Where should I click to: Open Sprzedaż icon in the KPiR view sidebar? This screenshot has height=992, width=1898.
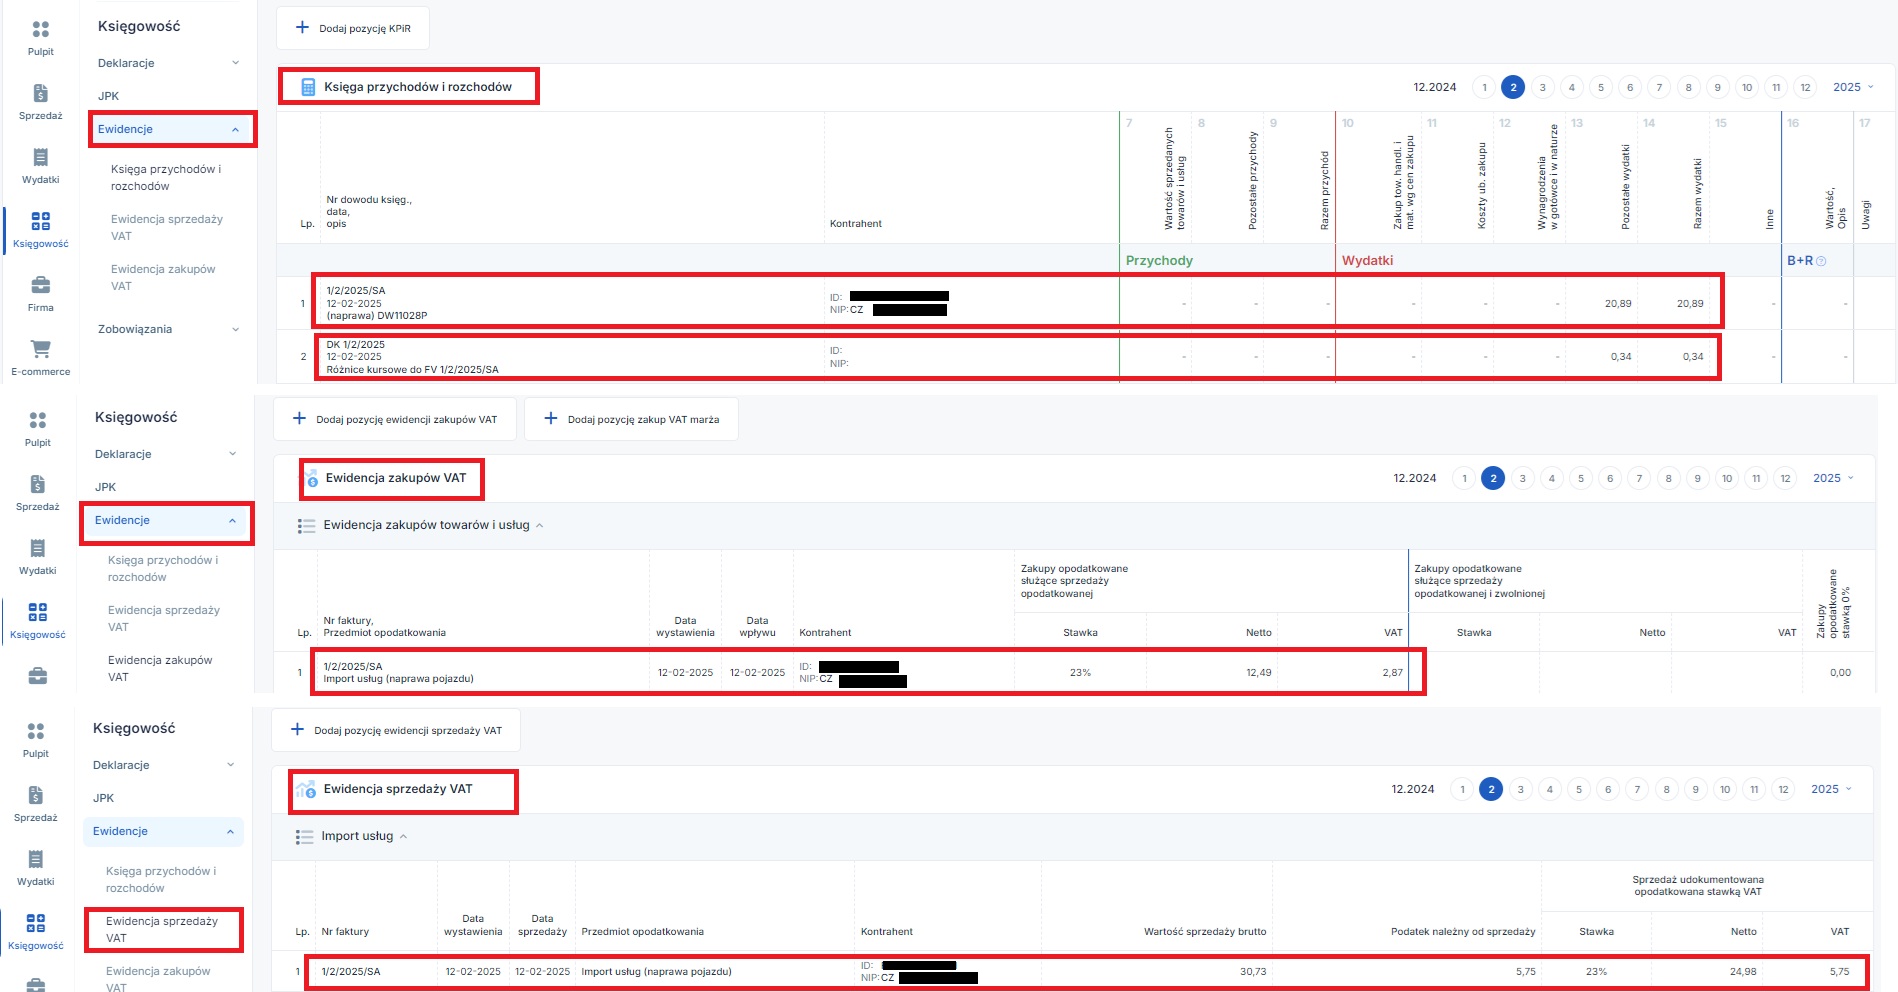[40, 93]
